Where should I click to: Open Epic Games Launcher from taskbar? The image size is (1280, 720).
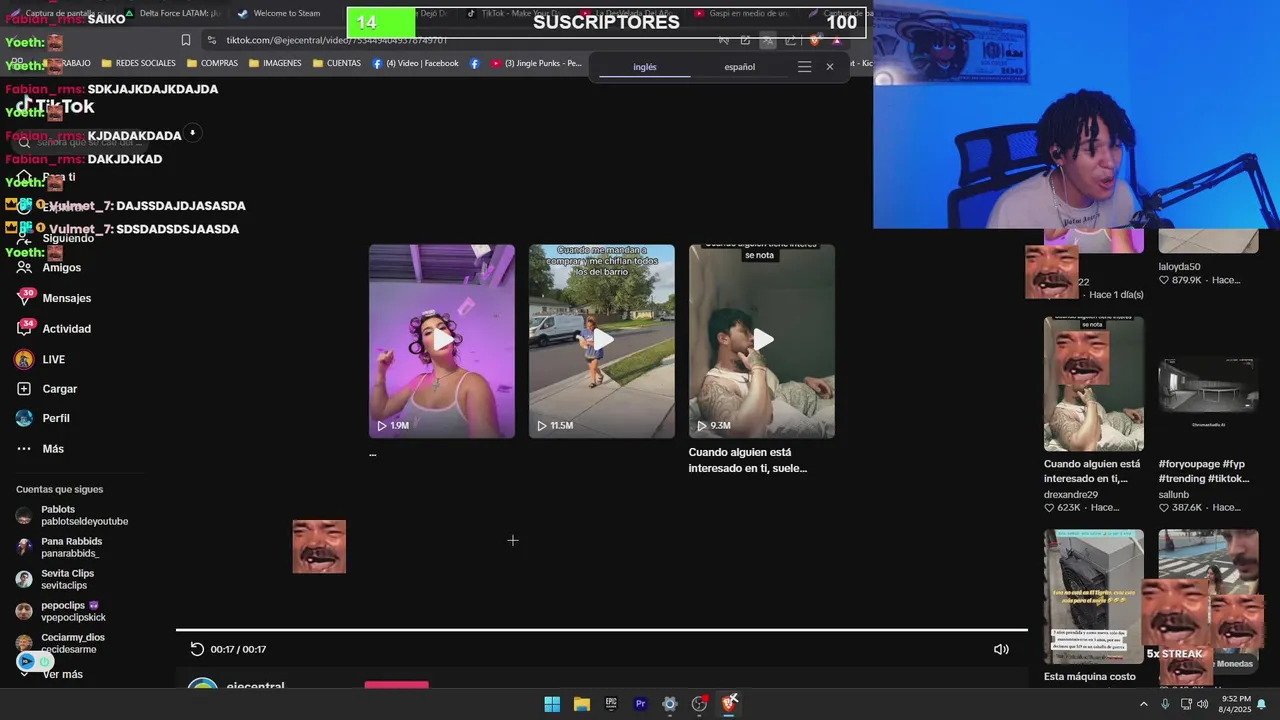611,704
